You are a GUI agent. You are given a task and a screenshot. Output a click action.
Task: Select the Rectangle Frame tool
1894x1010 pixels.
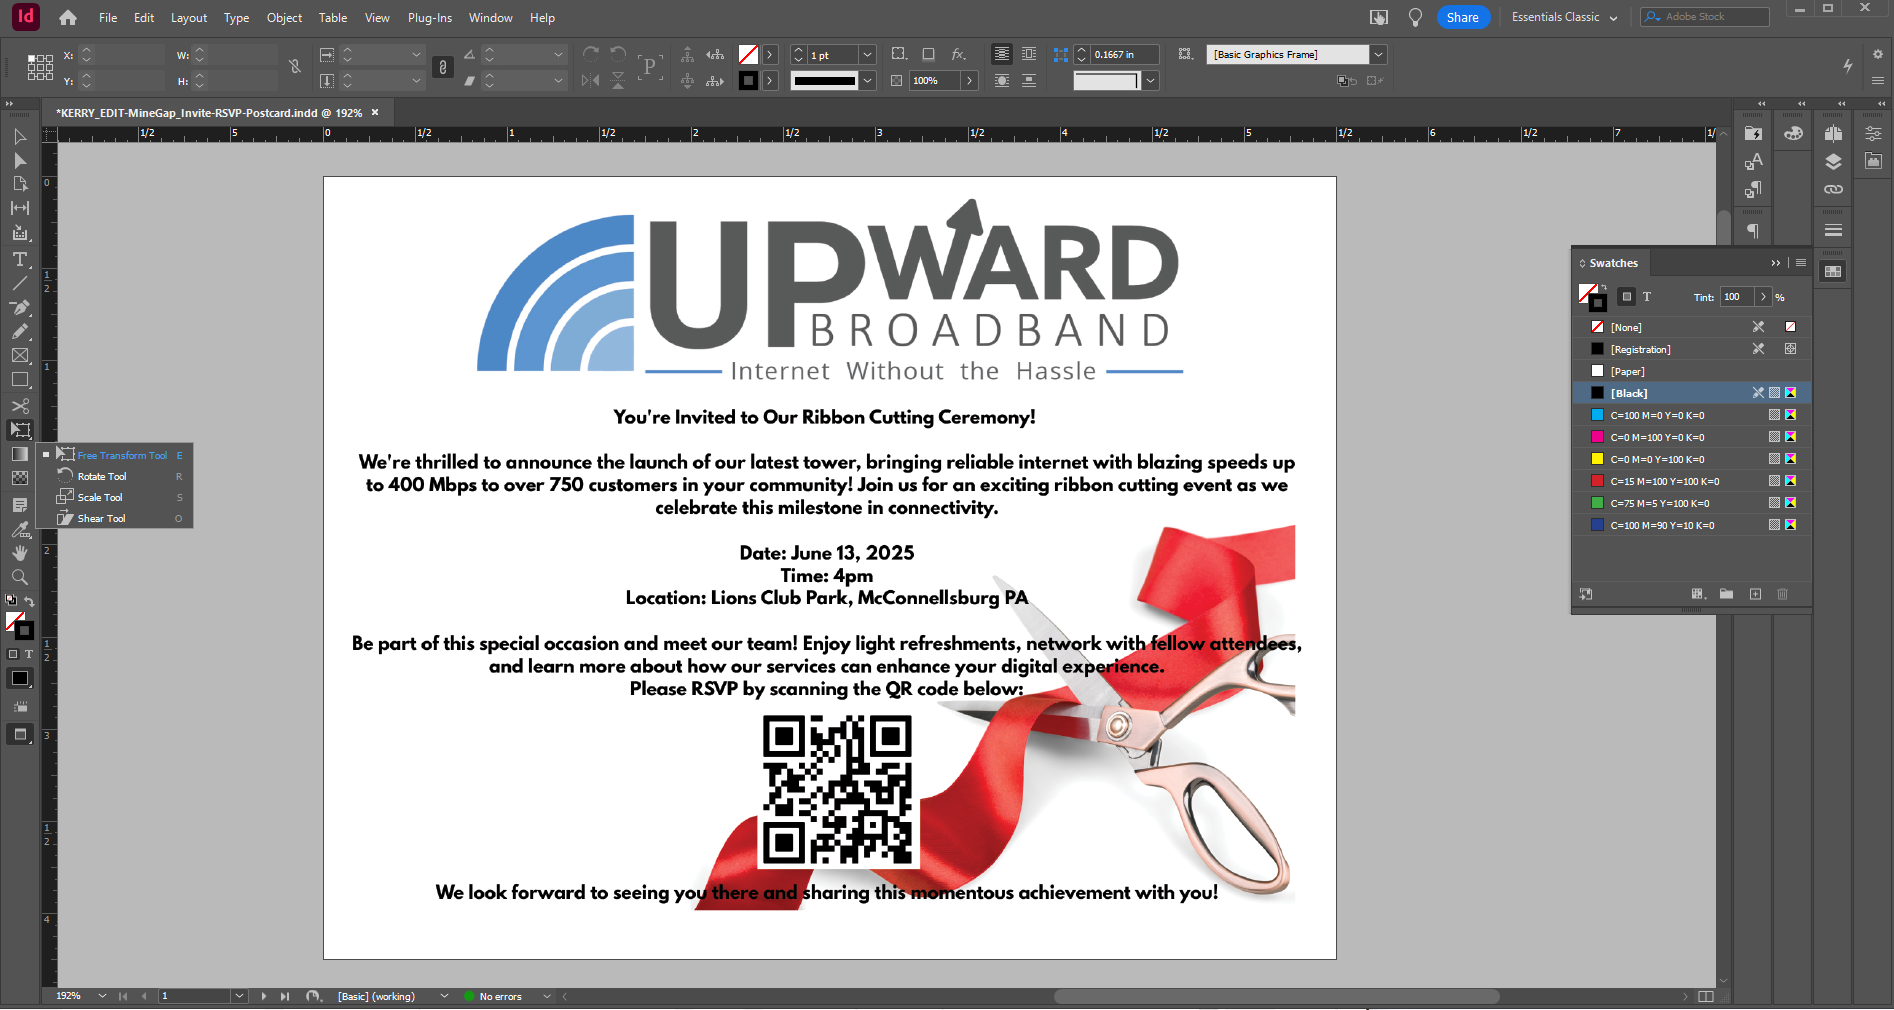pos(19,356)
